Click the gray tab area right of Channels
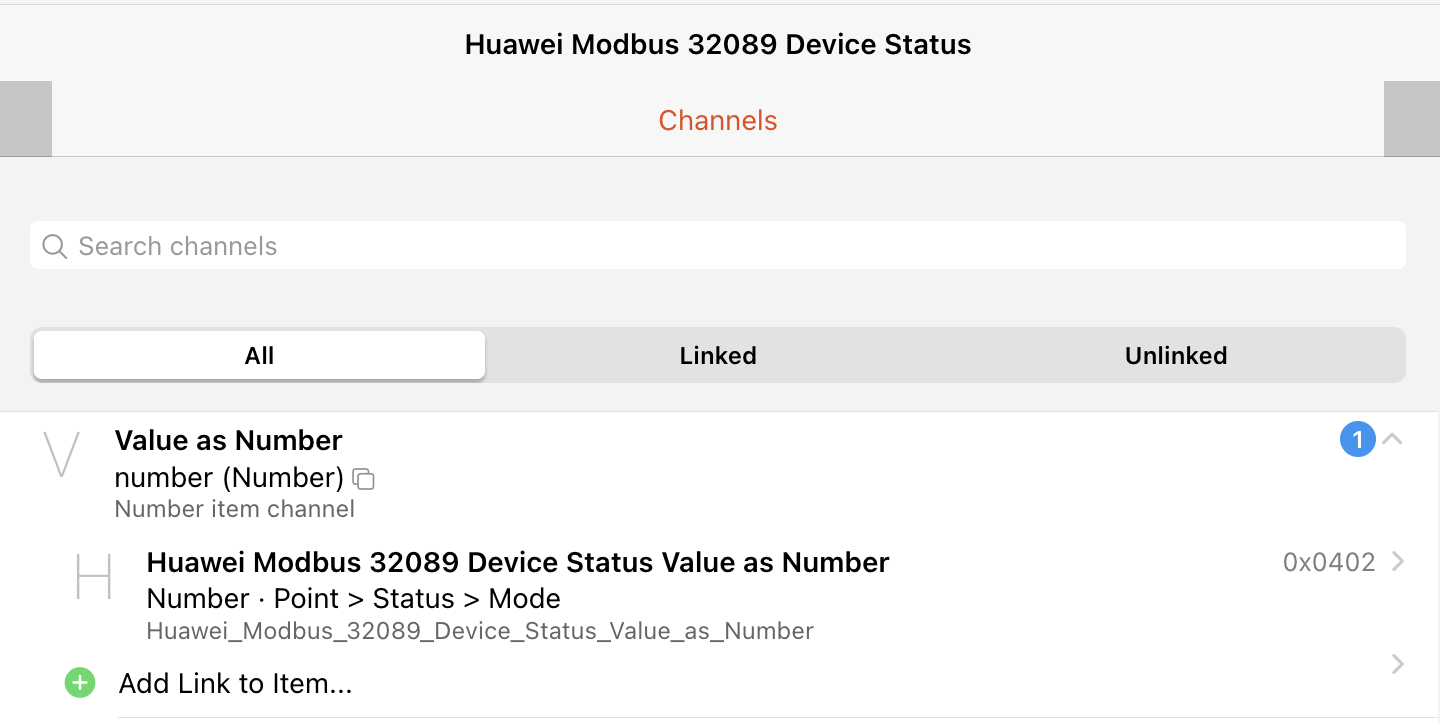This screenshot has height=724, width=1440. [x=1412, y=119]
